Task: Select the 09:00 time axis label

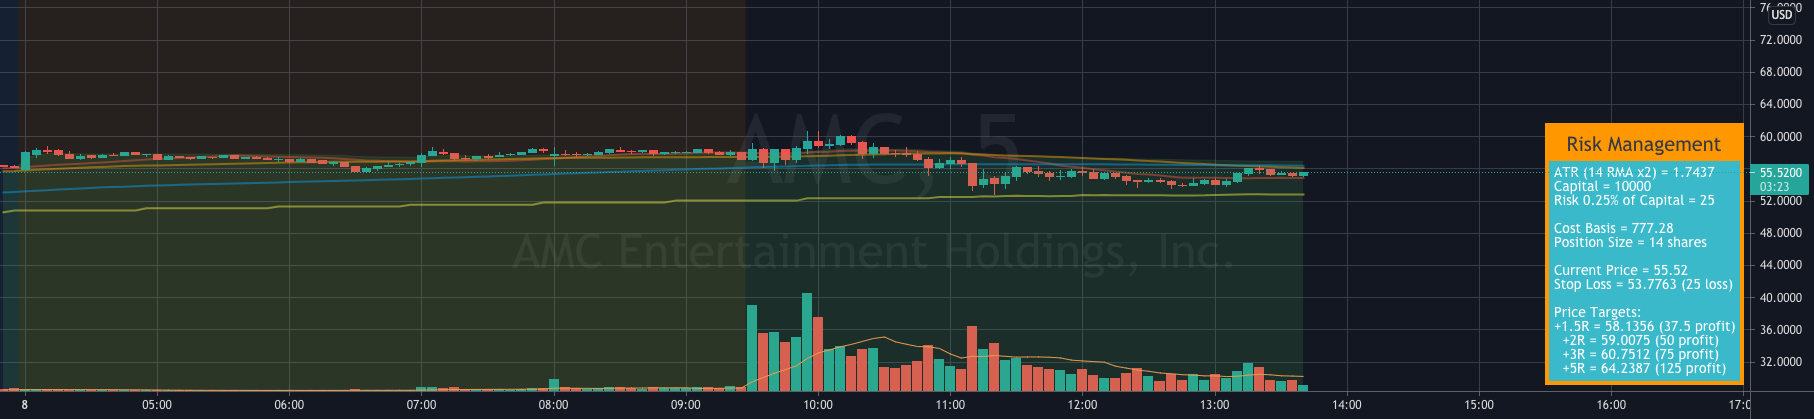Action: click(686, 405)
